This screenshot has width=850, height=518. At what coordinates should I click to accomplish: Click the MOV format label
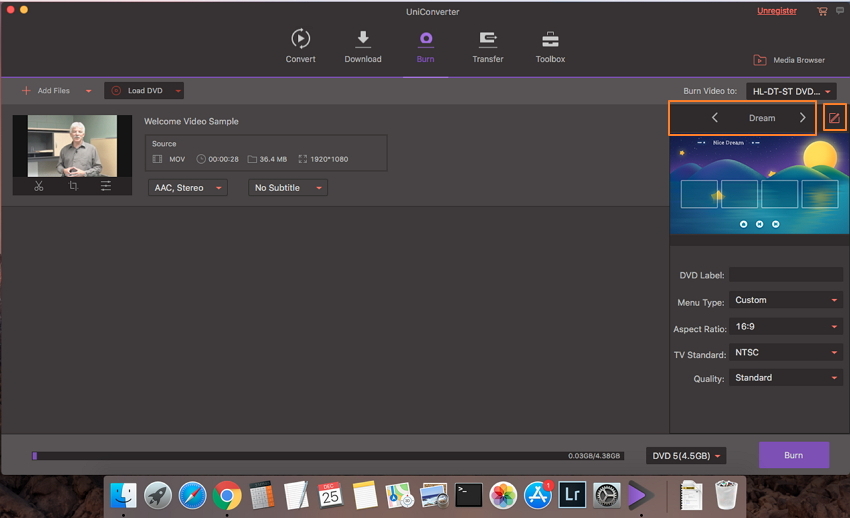tap(177, 159)
